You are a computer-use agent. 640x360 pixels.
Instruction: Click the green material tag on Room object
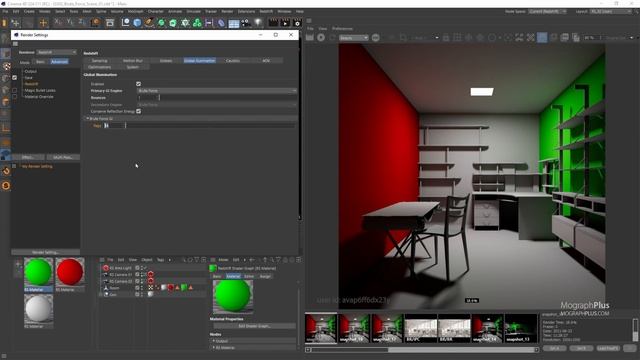click(184, 288)
